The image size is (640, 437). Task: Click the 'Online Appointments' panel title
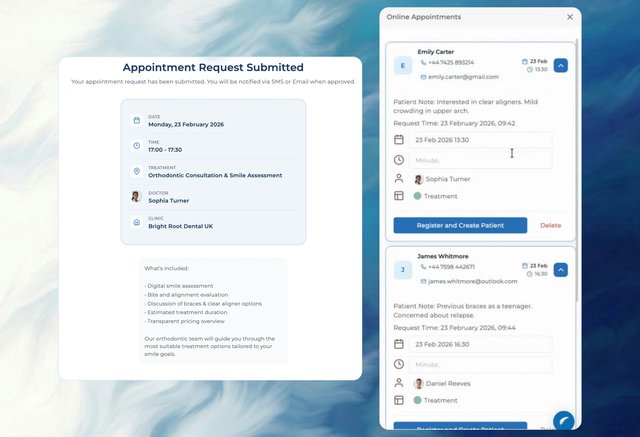pos(424,17)
